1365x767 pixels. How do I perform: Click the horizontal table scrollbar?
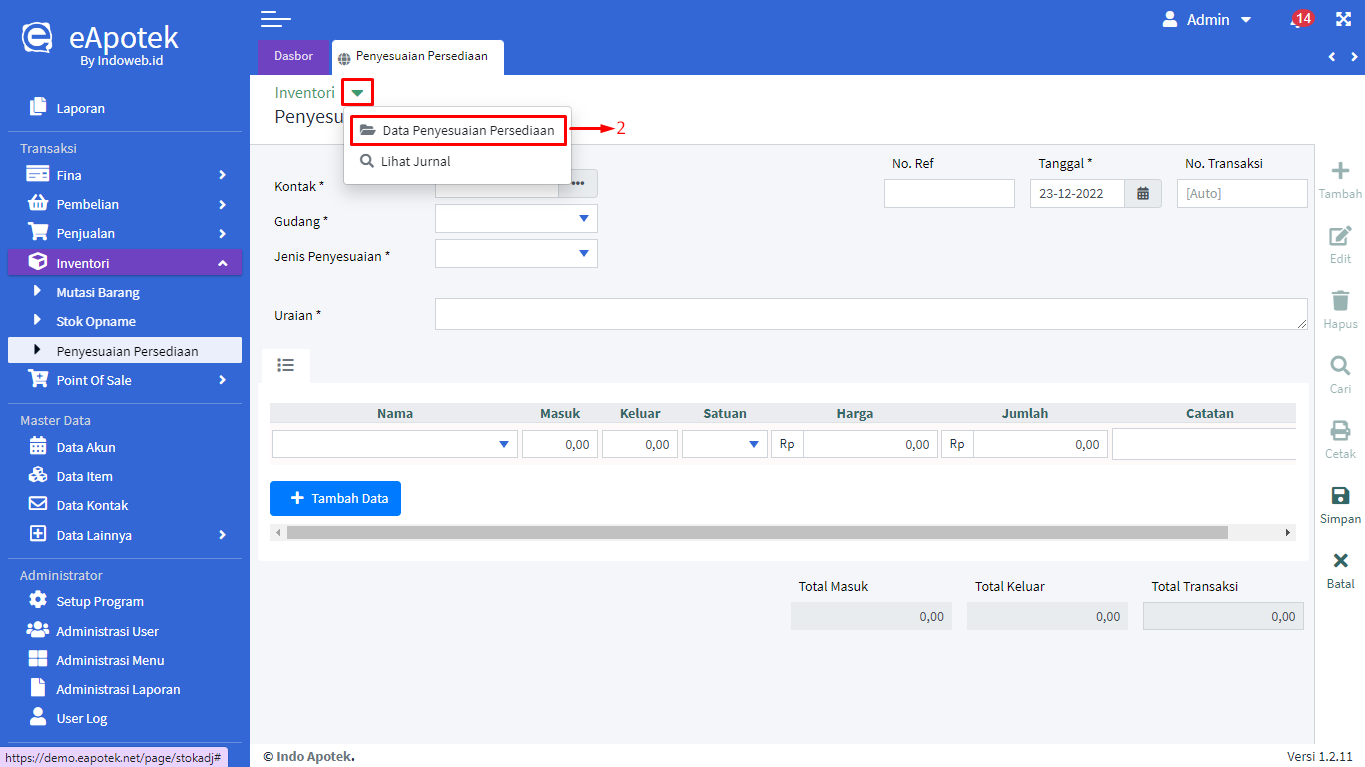pyautogui.click(x=756, y=533)
